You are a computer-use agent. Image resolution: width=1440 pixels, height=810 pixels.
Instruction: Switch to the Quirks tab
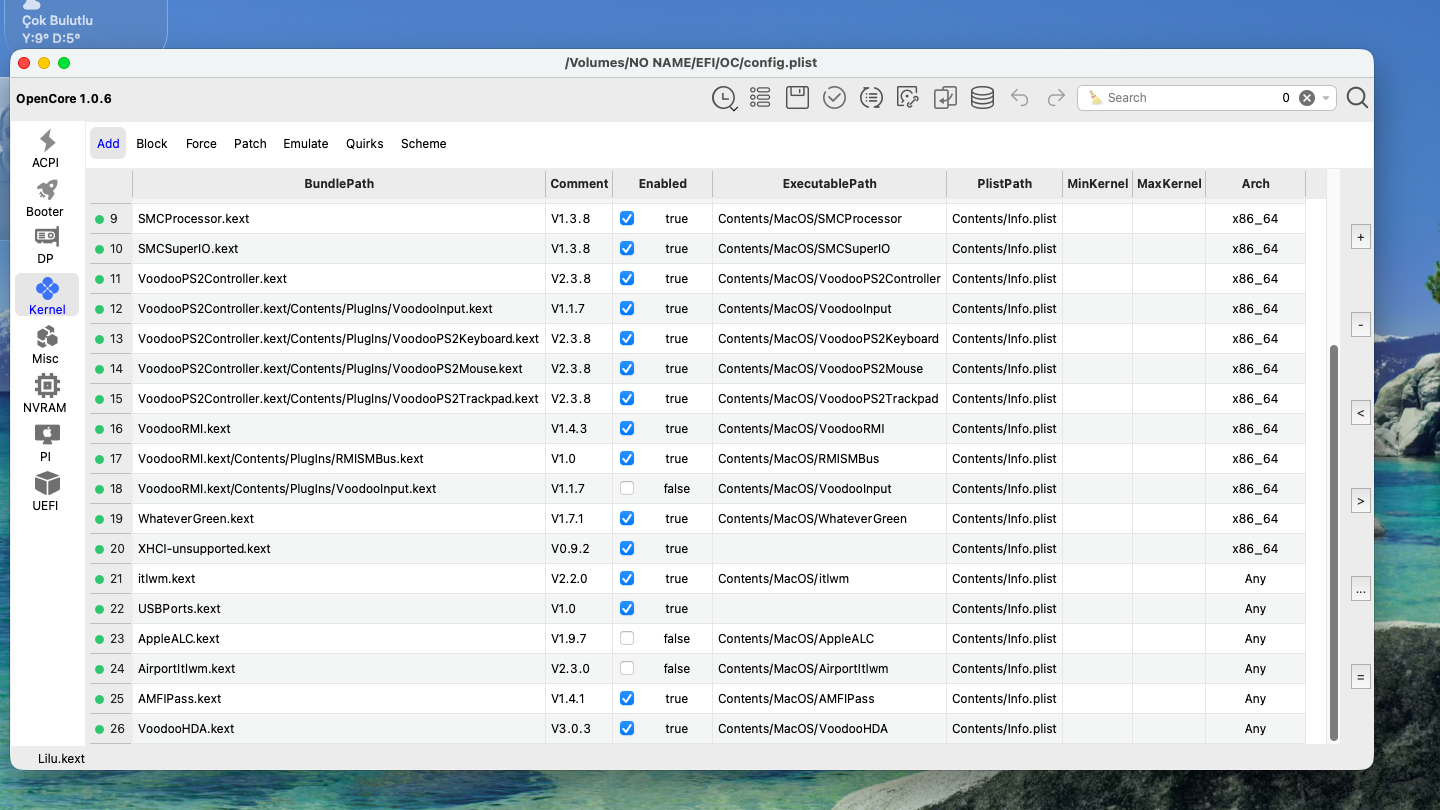click(x=364, y=143)
